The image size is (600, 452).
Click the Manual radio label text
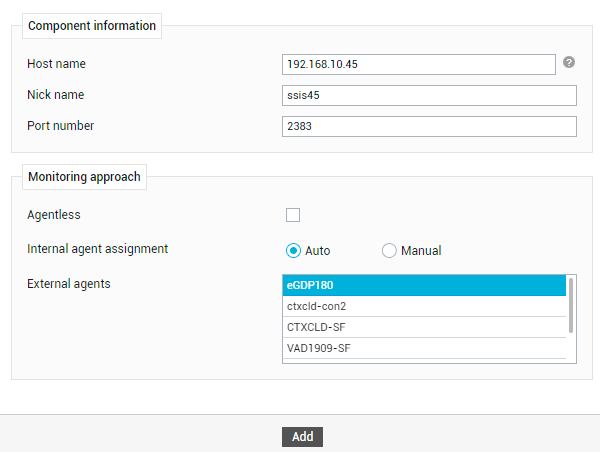point(421,251)
